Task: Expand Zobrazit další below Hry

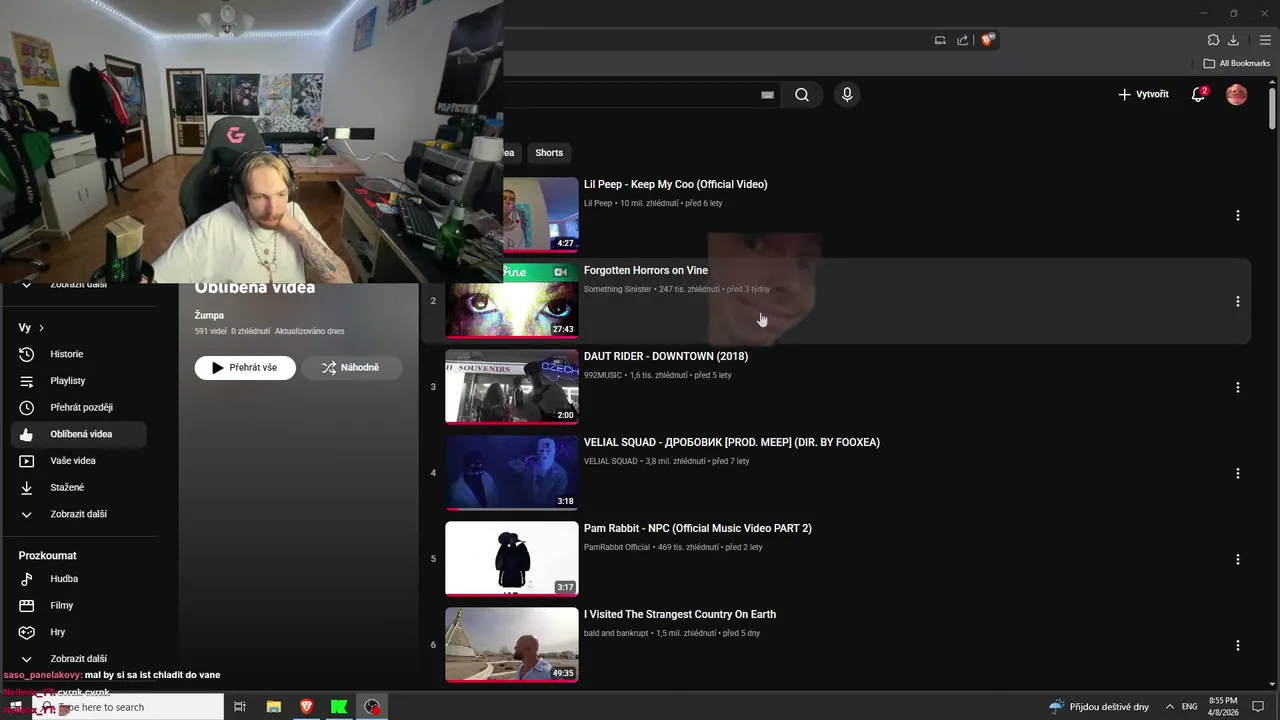Action: pyautogui.click(x=79, y=659)
